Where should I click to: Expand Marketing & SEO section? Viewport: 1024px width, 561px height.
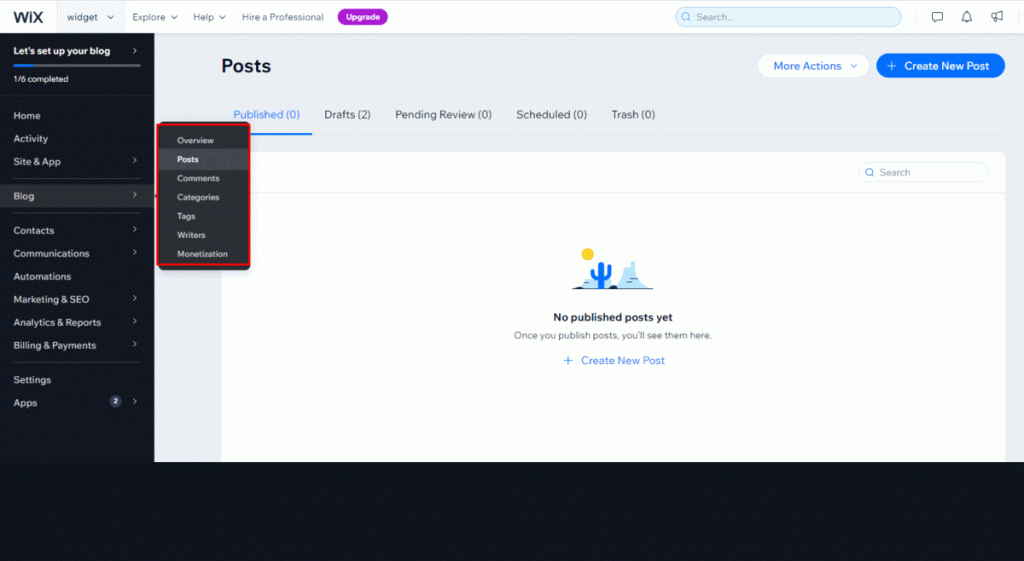click(x=75, y=300)
